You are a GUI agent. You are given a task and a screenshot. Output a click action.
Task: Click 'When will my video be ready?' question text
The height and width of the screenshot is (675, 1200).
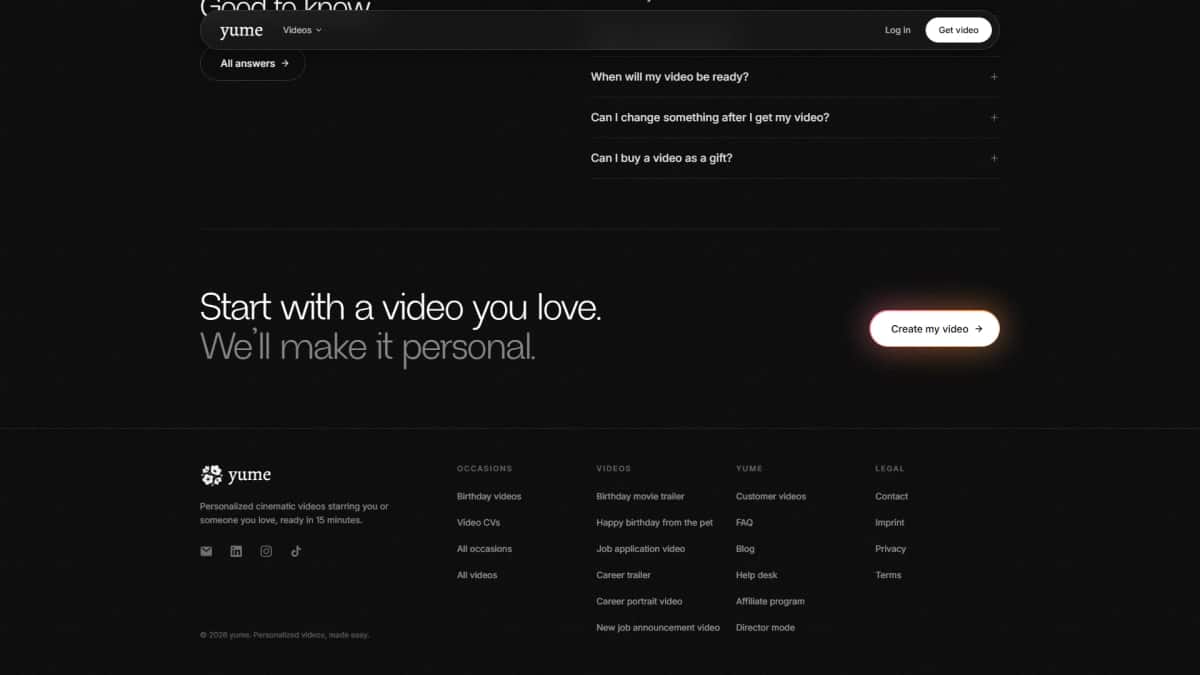coord(670,77)
